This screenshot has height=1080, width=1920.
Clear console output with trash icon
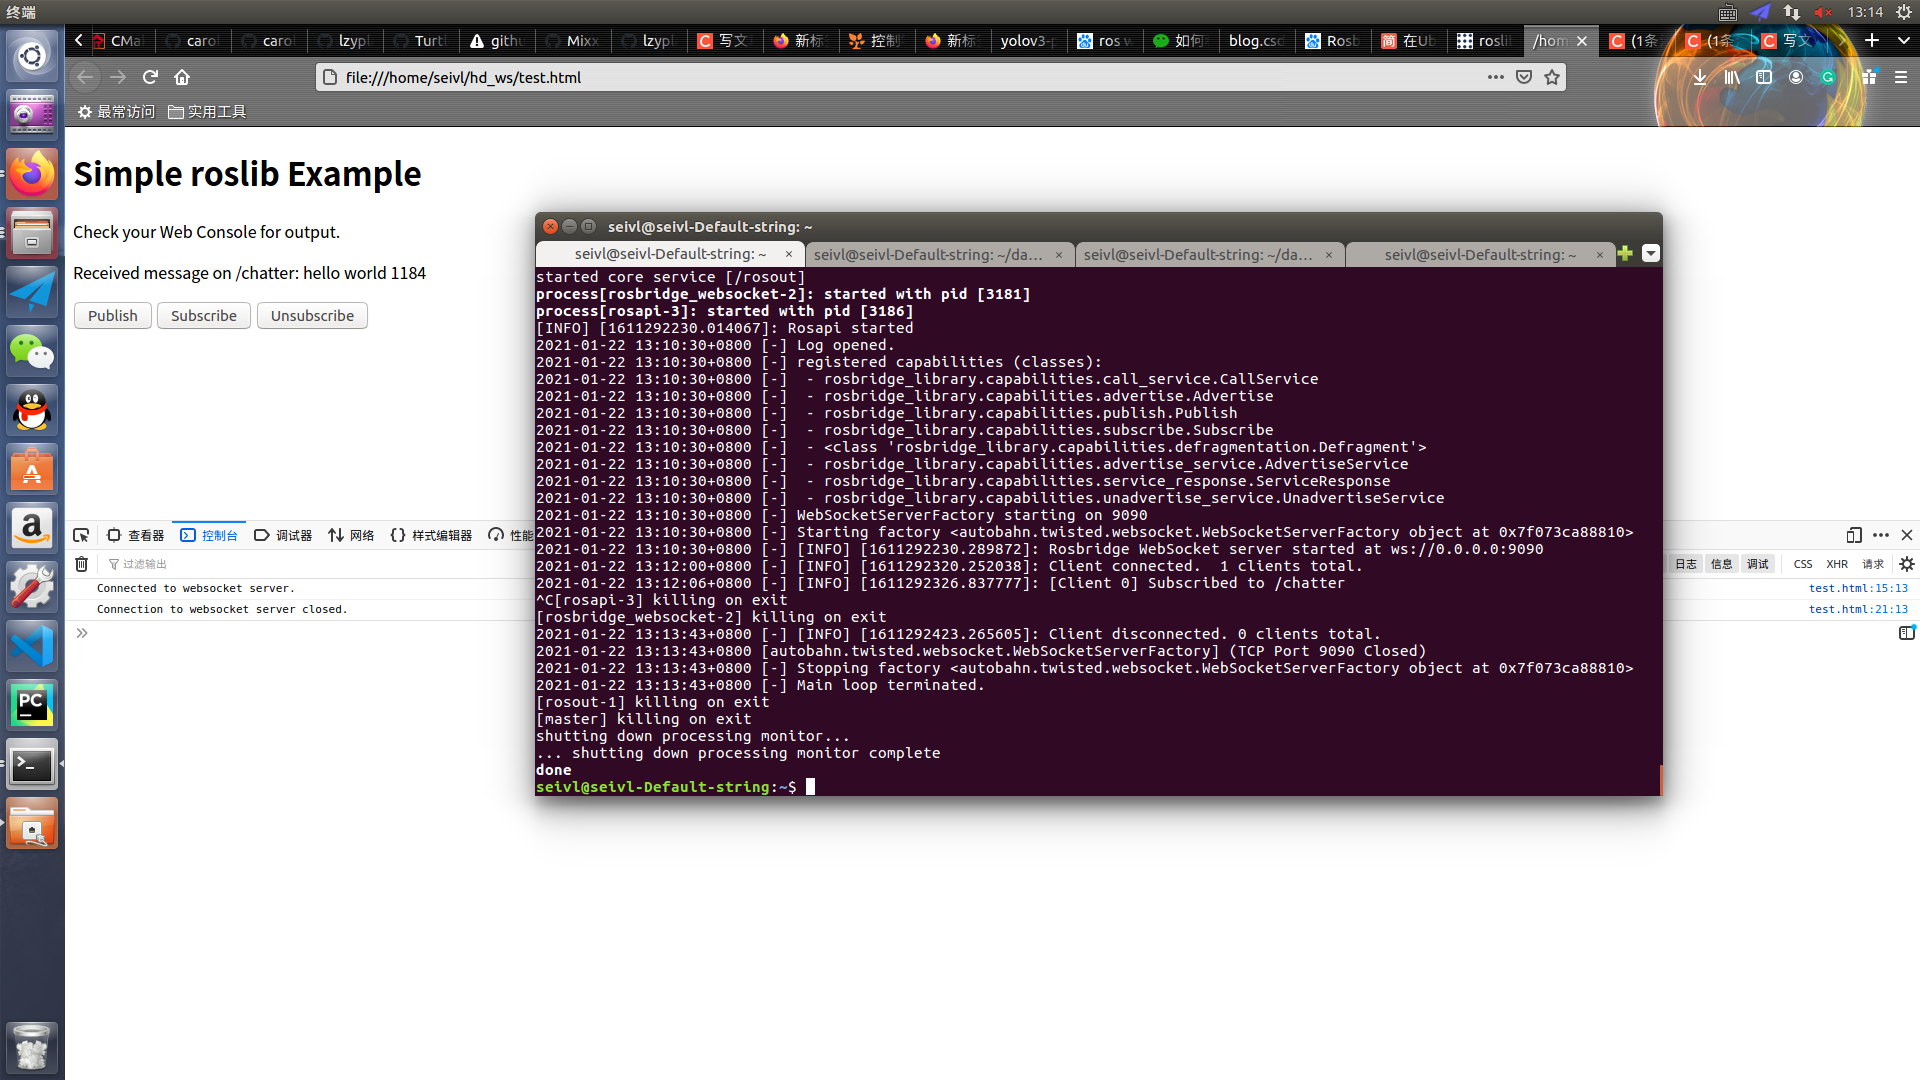81,564
